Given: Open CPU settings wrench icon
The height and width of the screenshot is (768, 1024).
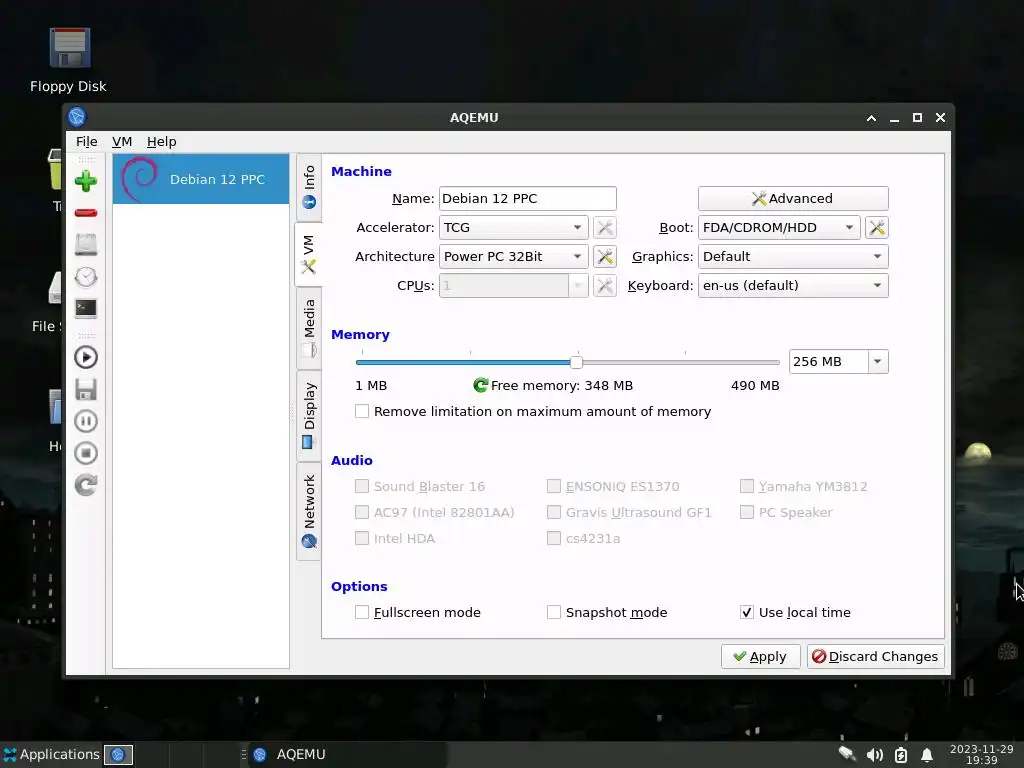Looking at the screenshot, I should [605, 285].
